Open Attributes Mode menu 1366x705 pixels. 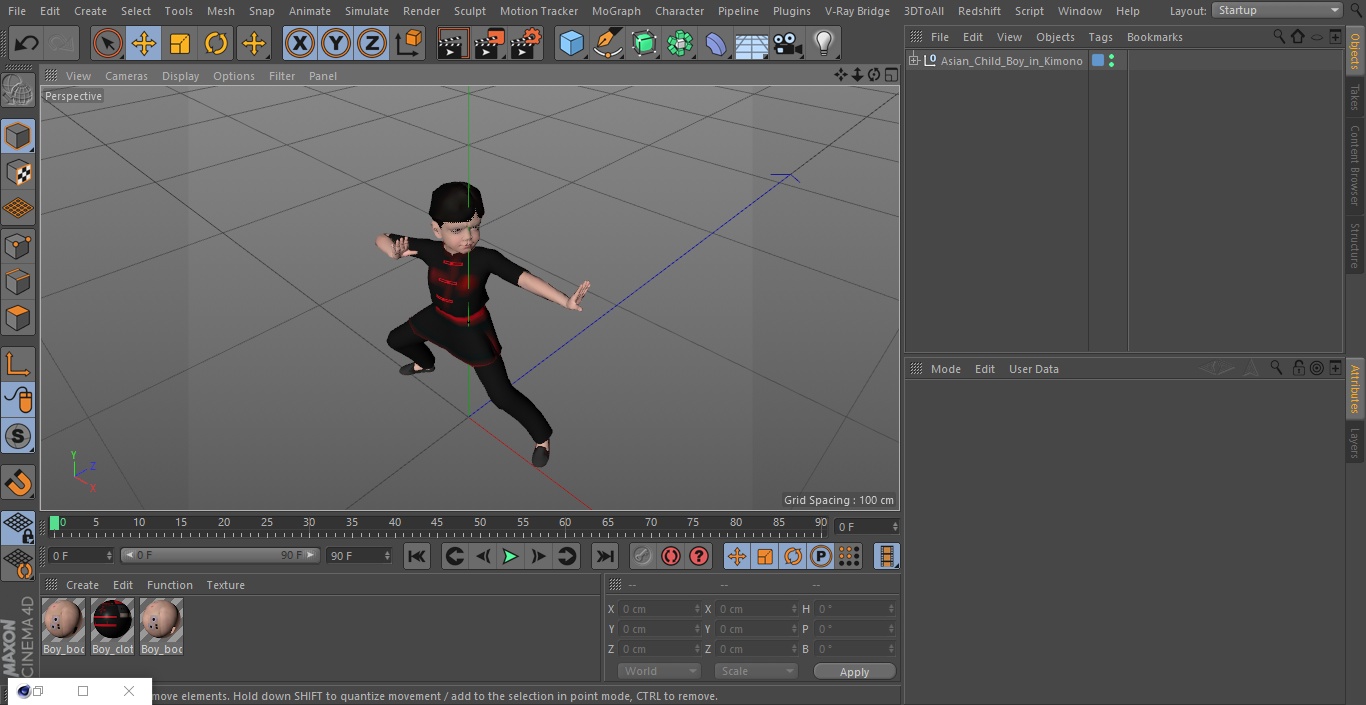(946, 369)
